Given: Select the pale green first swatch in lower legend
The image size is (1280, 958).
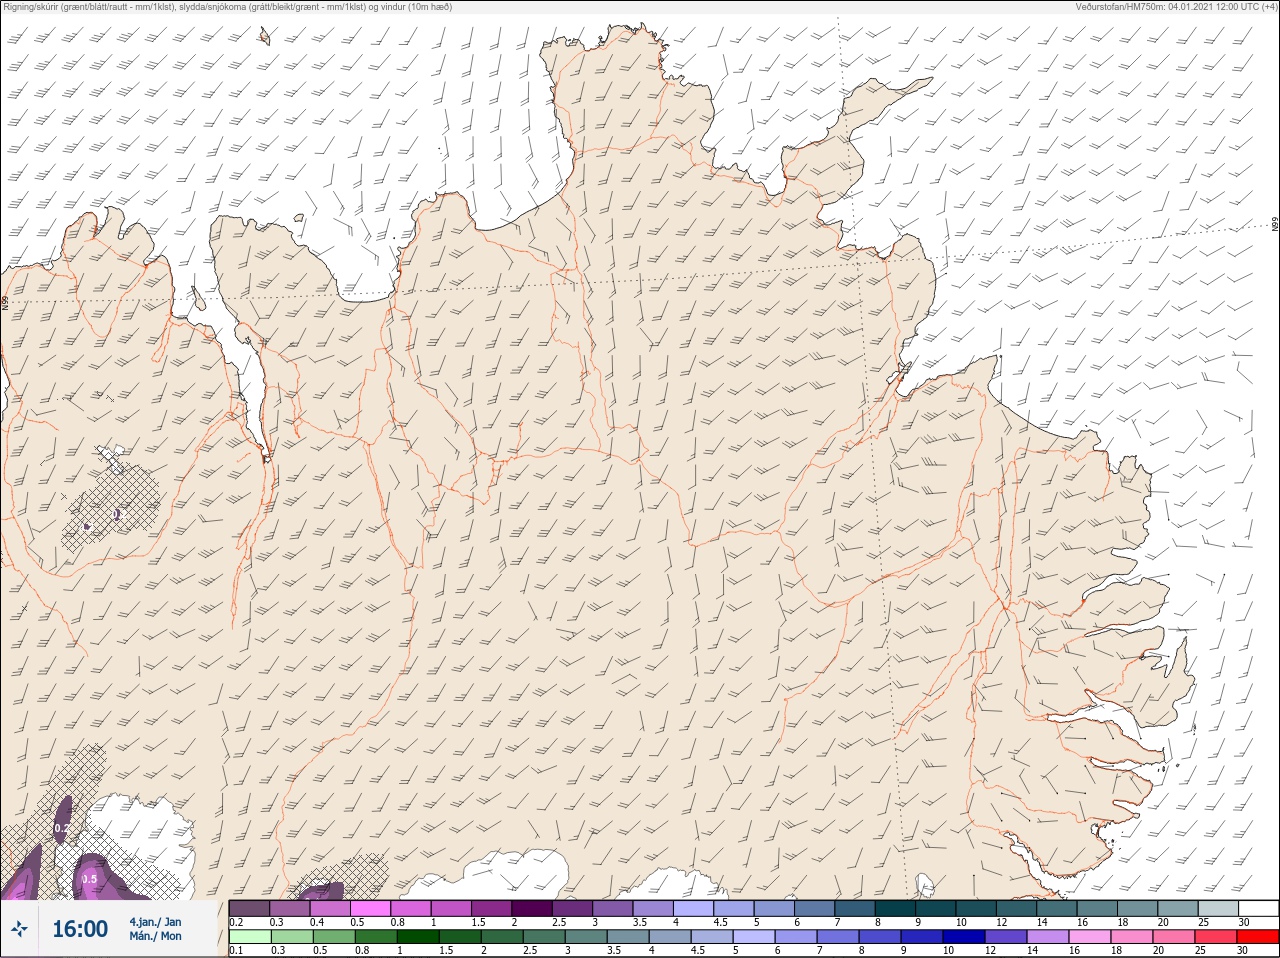Looking at the screenshot, I should pos(249,937).
